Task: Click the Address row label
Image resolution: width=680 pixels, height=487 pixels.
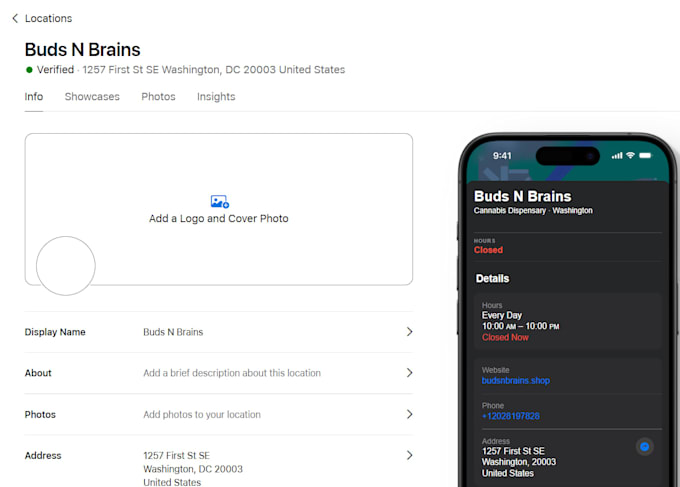Action: click(43, 455)
